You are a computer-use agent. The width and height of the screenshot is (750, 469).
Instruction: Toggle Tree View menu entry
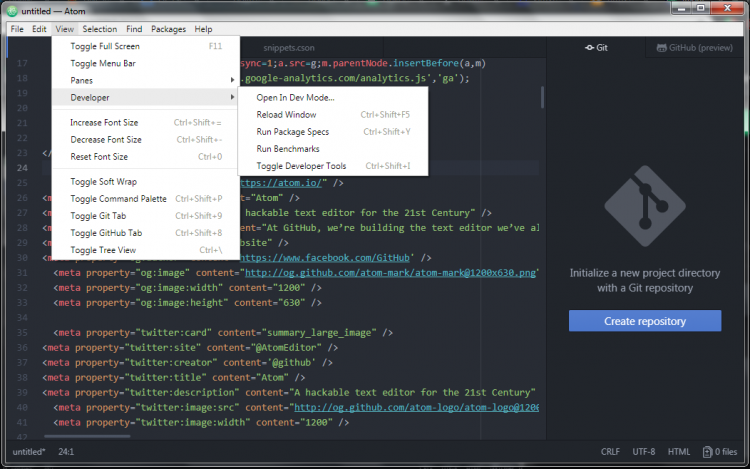click(x=145, y=250)
